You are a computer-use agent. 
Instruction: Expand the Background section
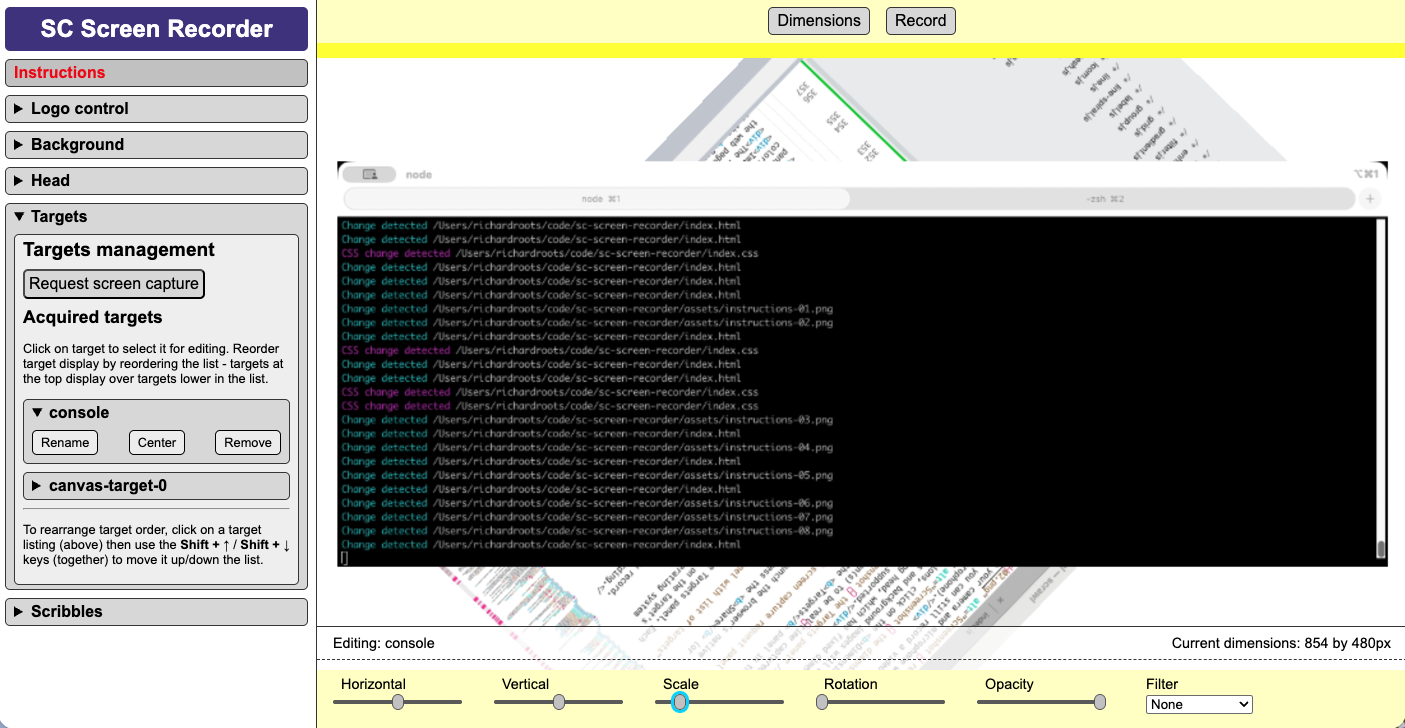156,144
